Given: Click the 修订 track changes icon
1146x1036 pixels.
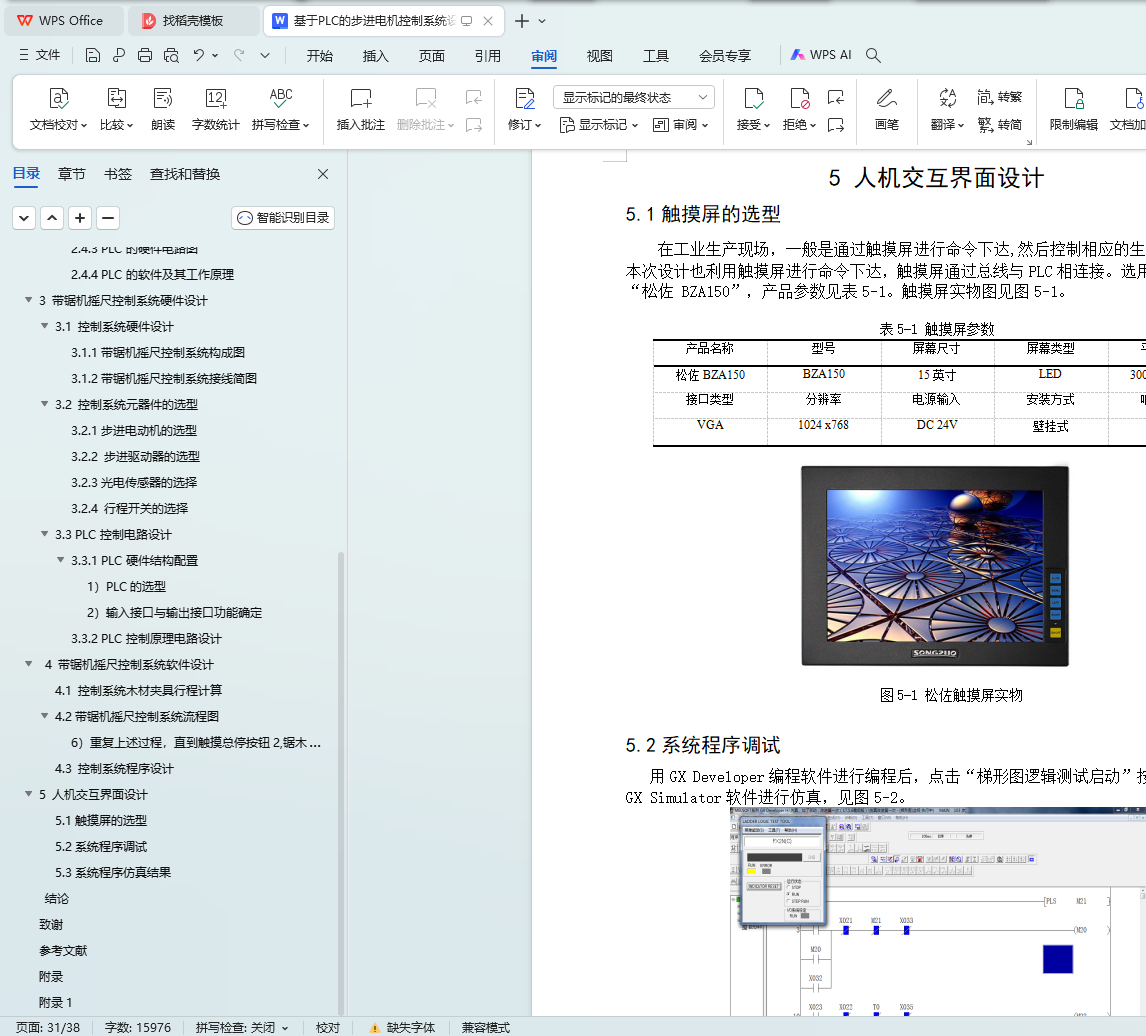Looking at the screenshot, I should pos(525,98).
